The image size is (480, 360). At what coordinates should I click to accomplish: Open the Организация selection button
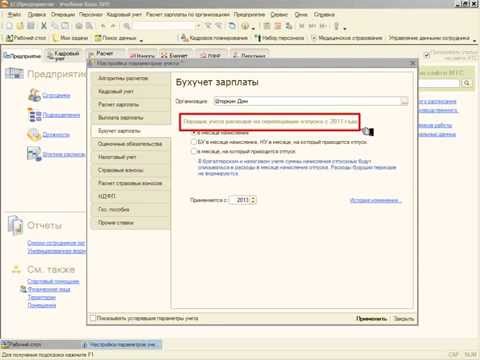[x=404, y=101]
